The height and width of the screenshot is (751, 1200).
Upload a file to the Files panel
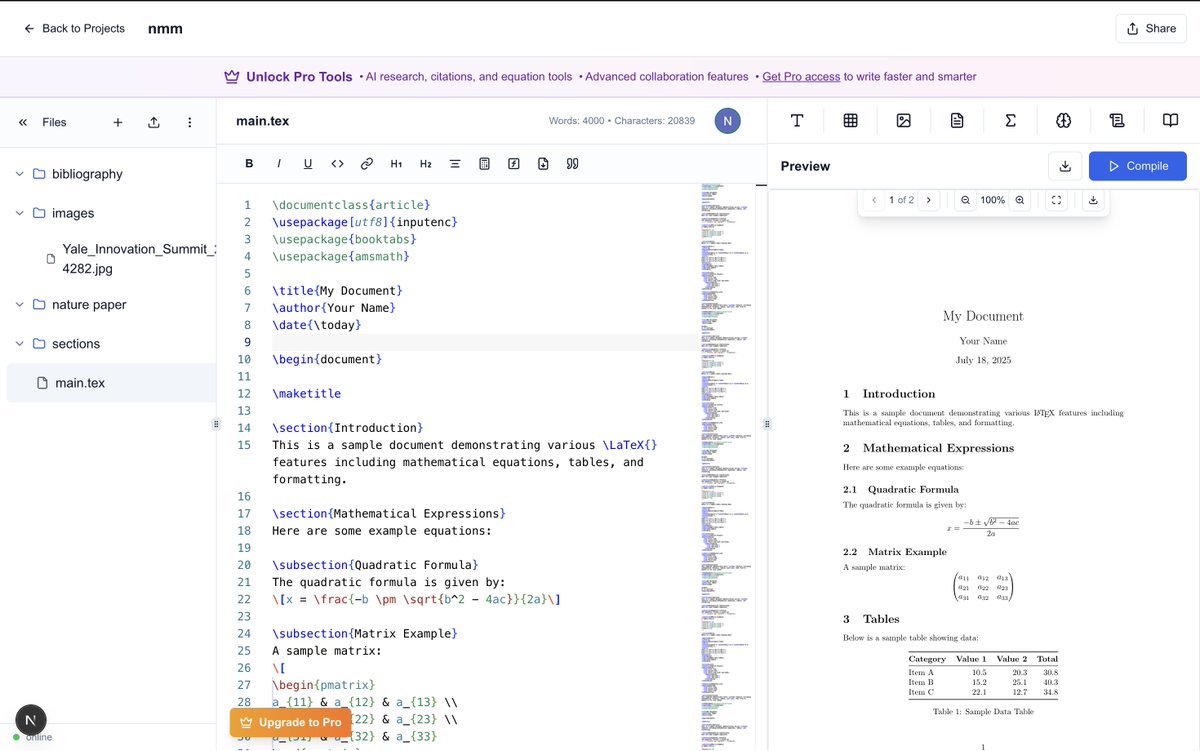coord(154,122)
